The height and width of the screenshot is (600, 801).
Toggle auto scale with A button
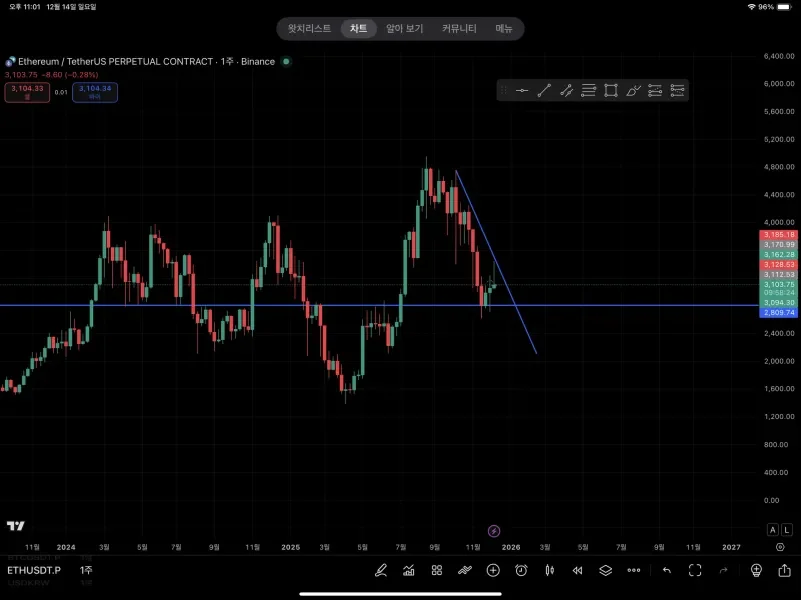772,530
